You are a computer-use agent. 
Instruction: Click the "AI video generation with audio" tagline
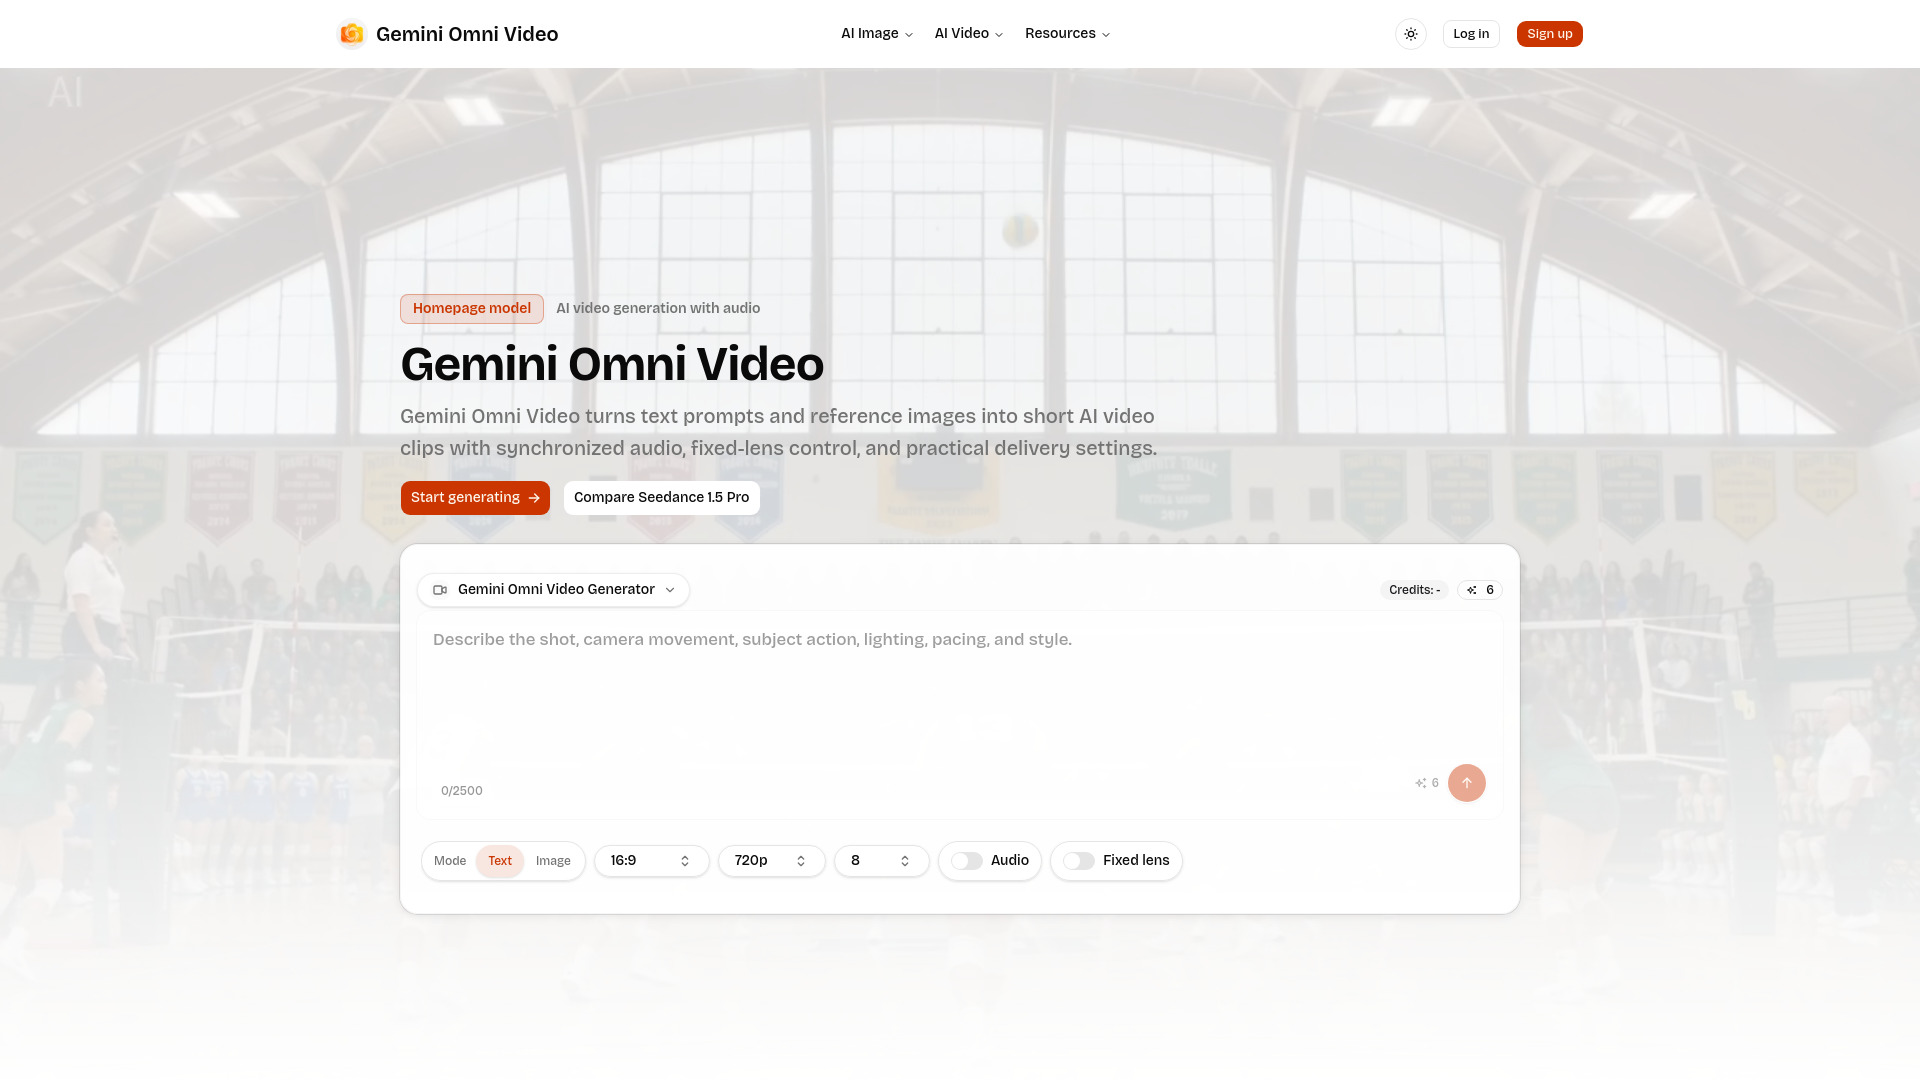[658, 309]
